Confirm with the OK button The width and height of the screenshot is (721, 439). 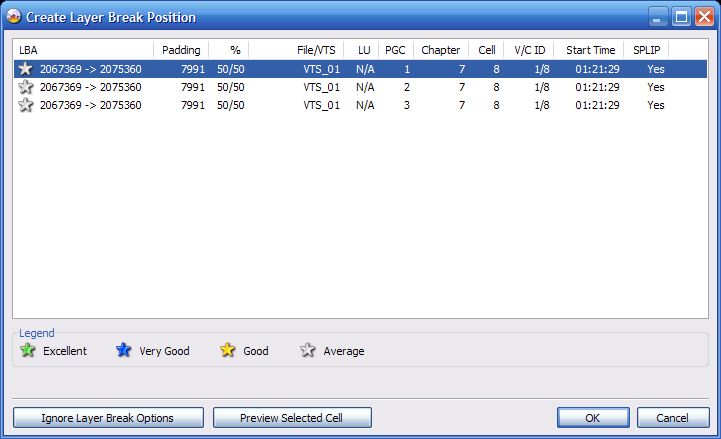(x=593, y=418)
